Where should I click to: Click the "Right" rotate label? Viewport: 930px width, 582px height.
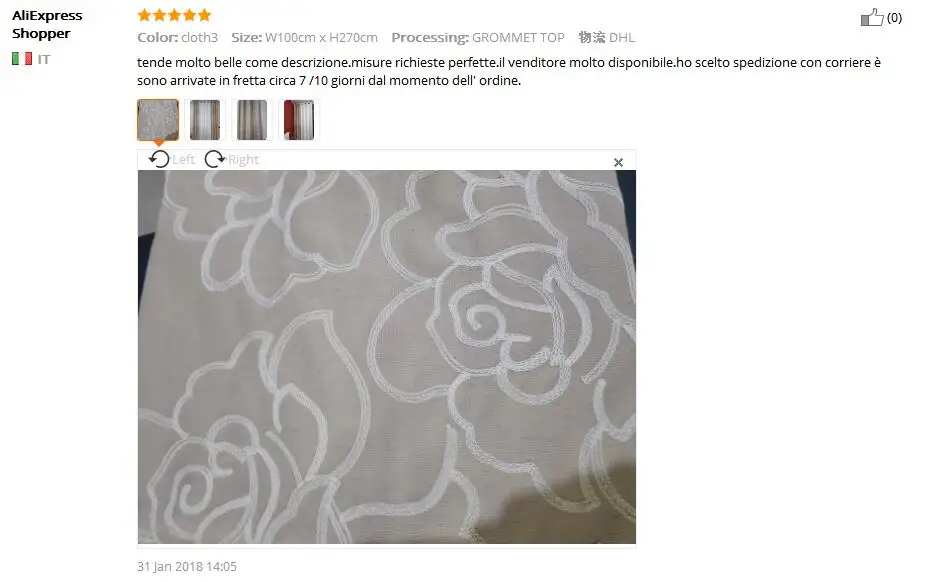click(243, 160)
